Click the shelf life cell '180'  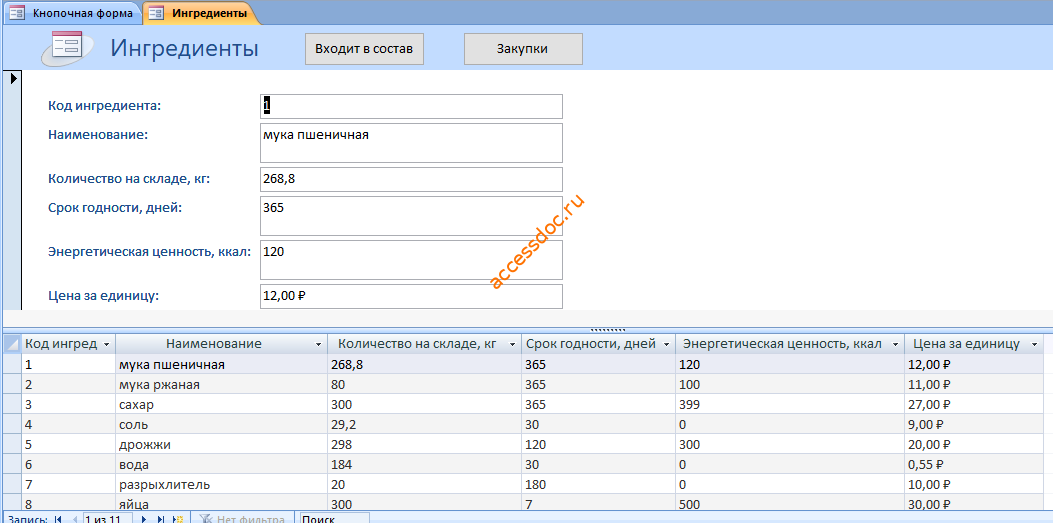(598, 484)
